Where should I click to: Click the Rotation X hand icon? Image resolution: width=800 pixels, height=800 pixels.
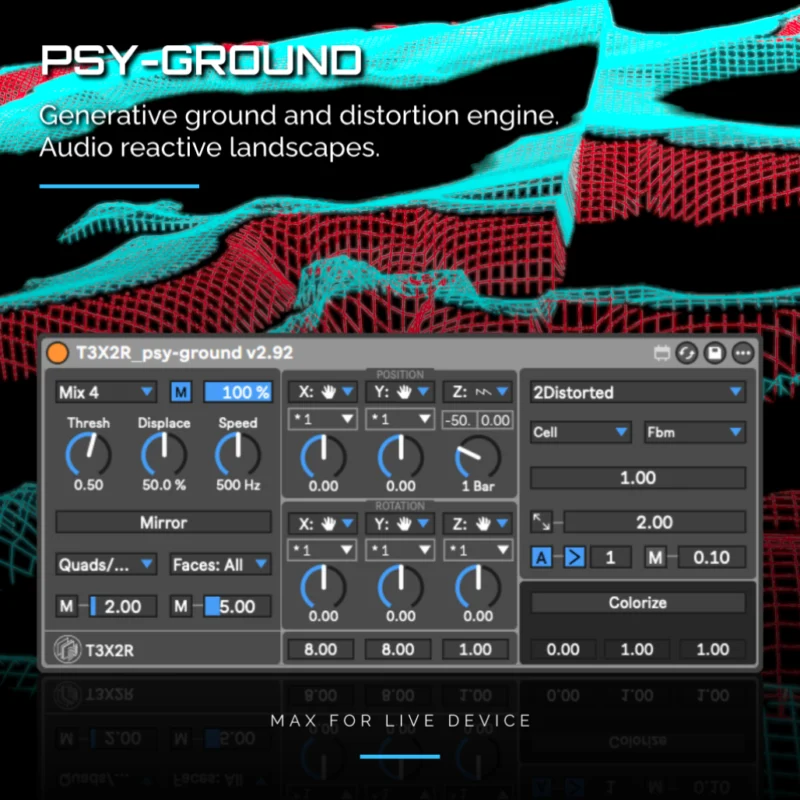(x=328, y=523)
